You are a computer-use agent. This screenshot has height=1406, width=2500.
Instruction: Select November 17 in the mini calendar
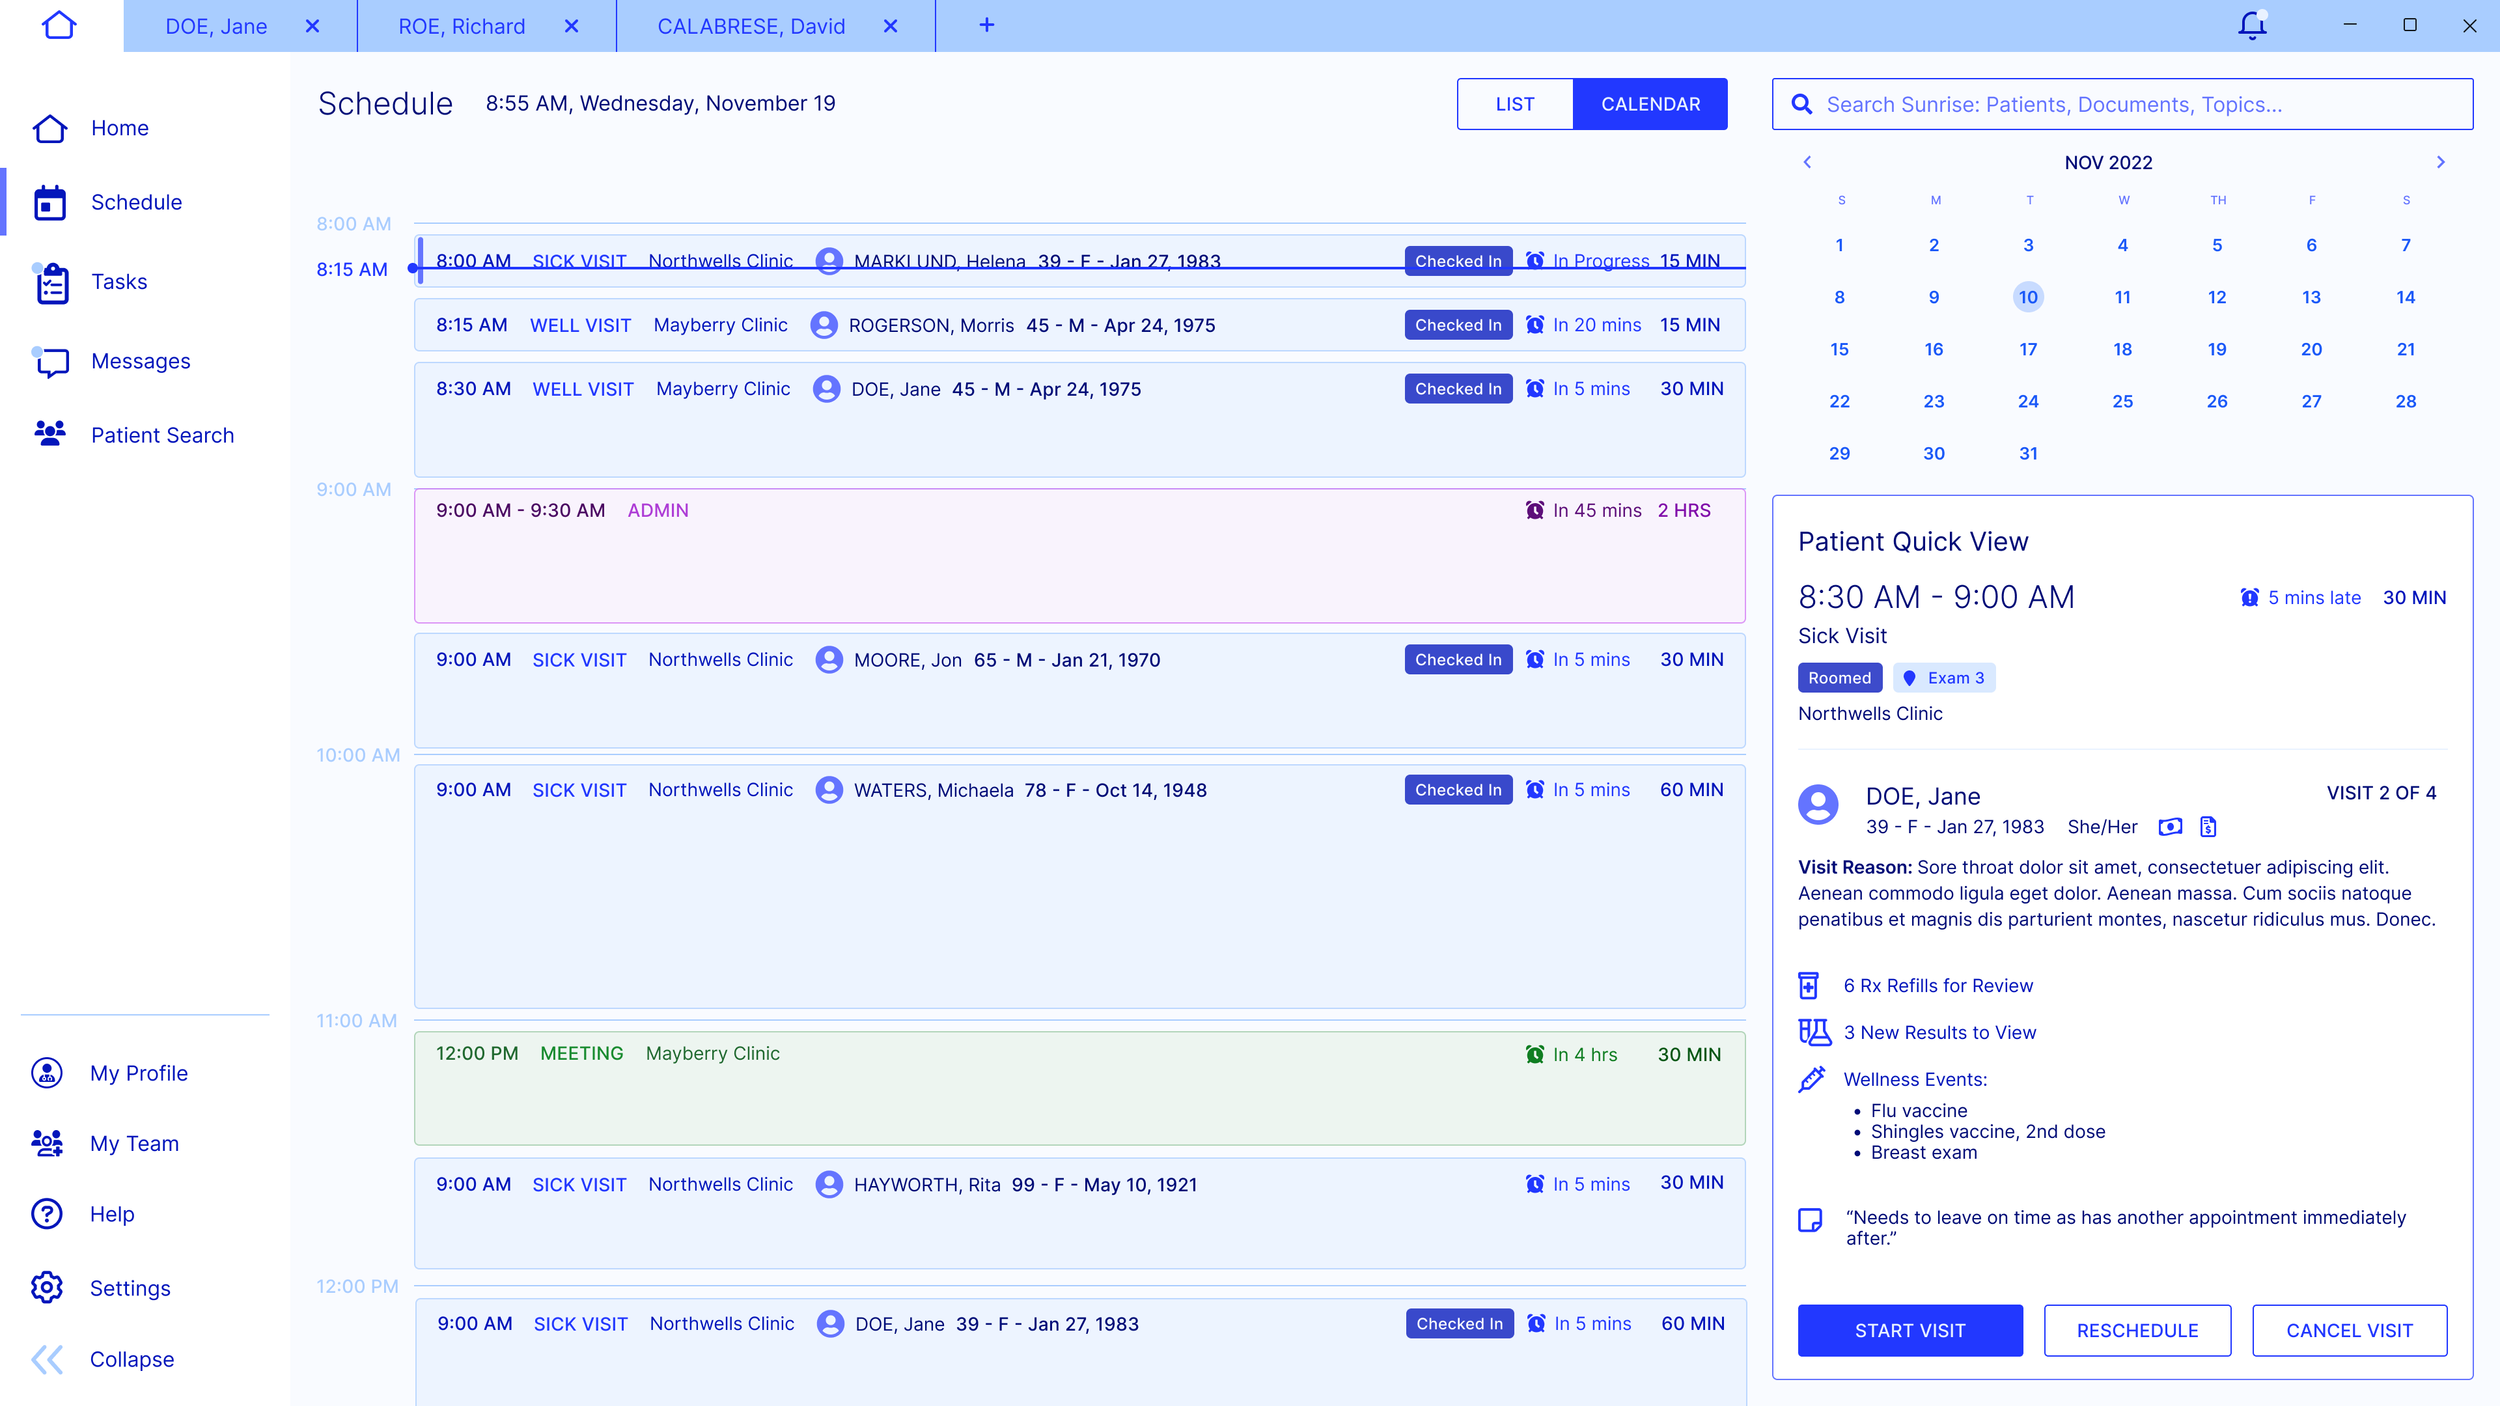(x=2027, y=349)
